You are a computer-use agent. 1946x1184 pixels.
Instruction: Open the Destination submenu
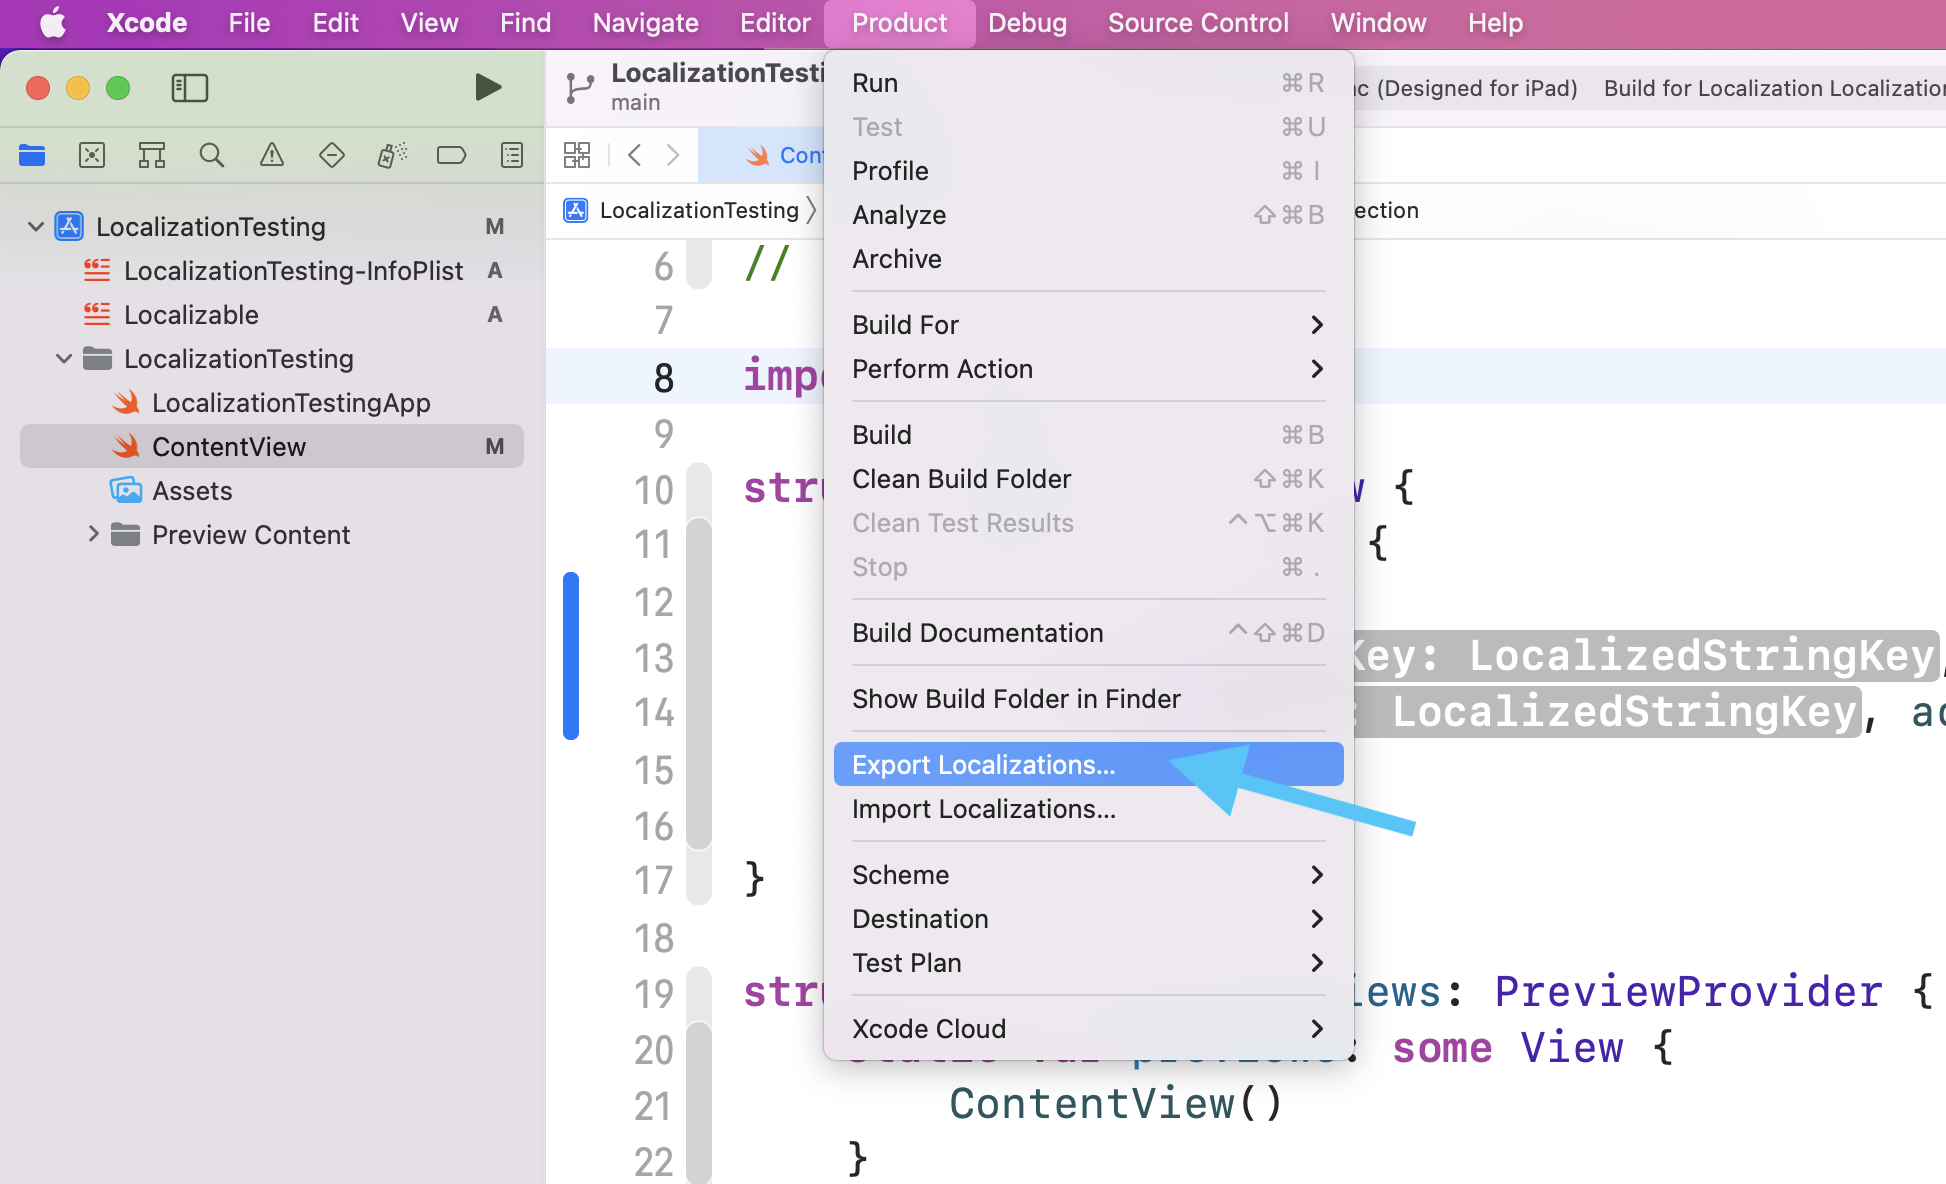tap(1088, 919)
